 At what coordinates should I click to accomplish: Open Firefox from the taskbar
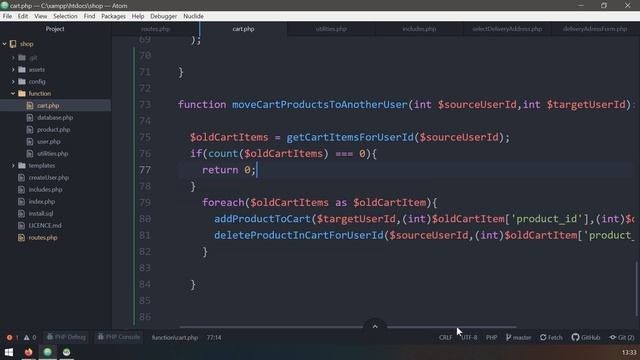[28, 352]
